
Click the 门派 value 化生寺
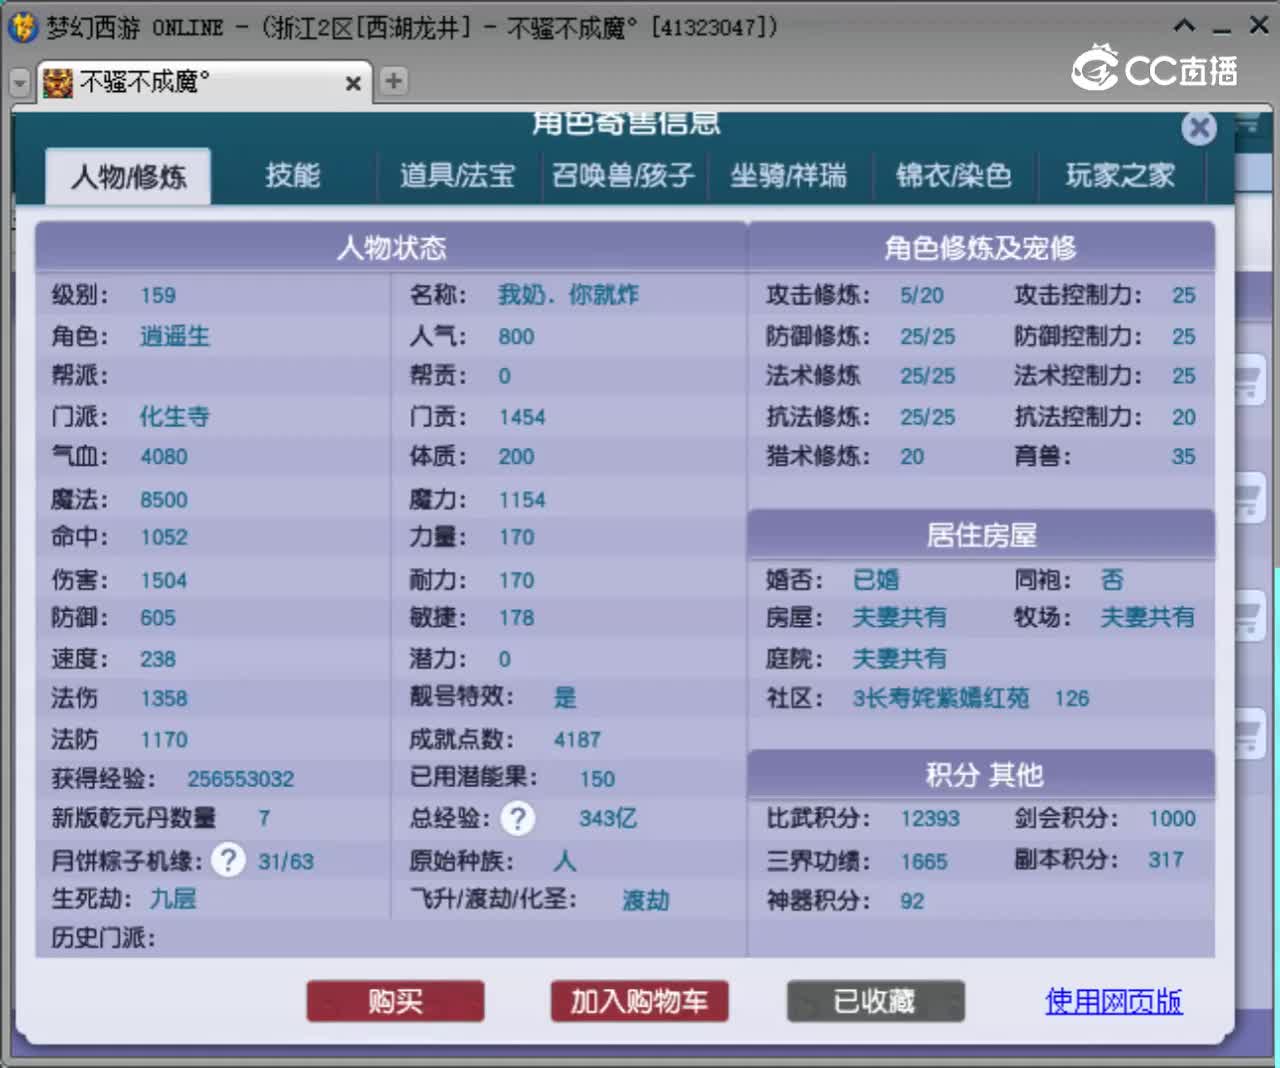[175, 416]
